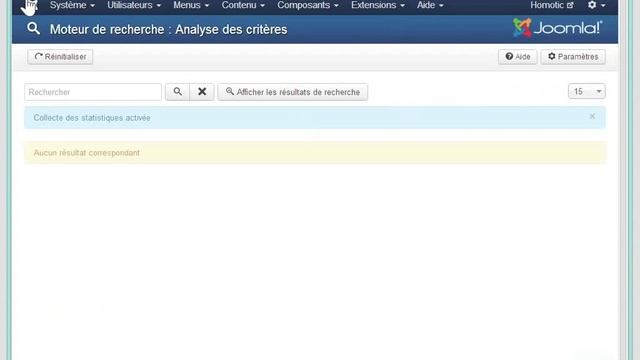This screenshot has height=360, width=640.
Task: Click the Joomla! logo
Action: point(558,28)
